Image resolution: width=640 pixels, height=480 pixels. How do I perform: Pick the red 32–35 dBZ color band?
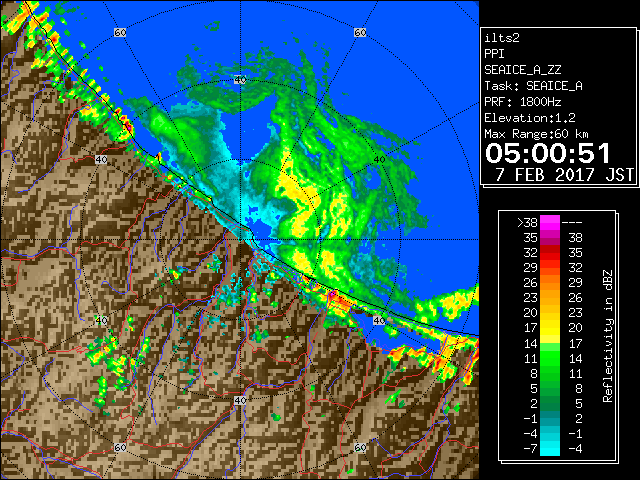tap(550, 253)
